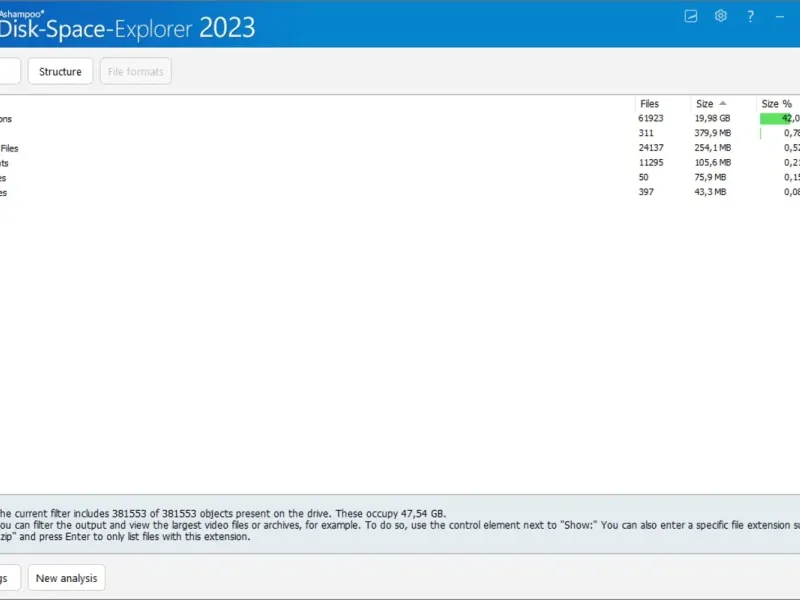Select the 254,1 MB size value
800x600 pixels.
712,148
